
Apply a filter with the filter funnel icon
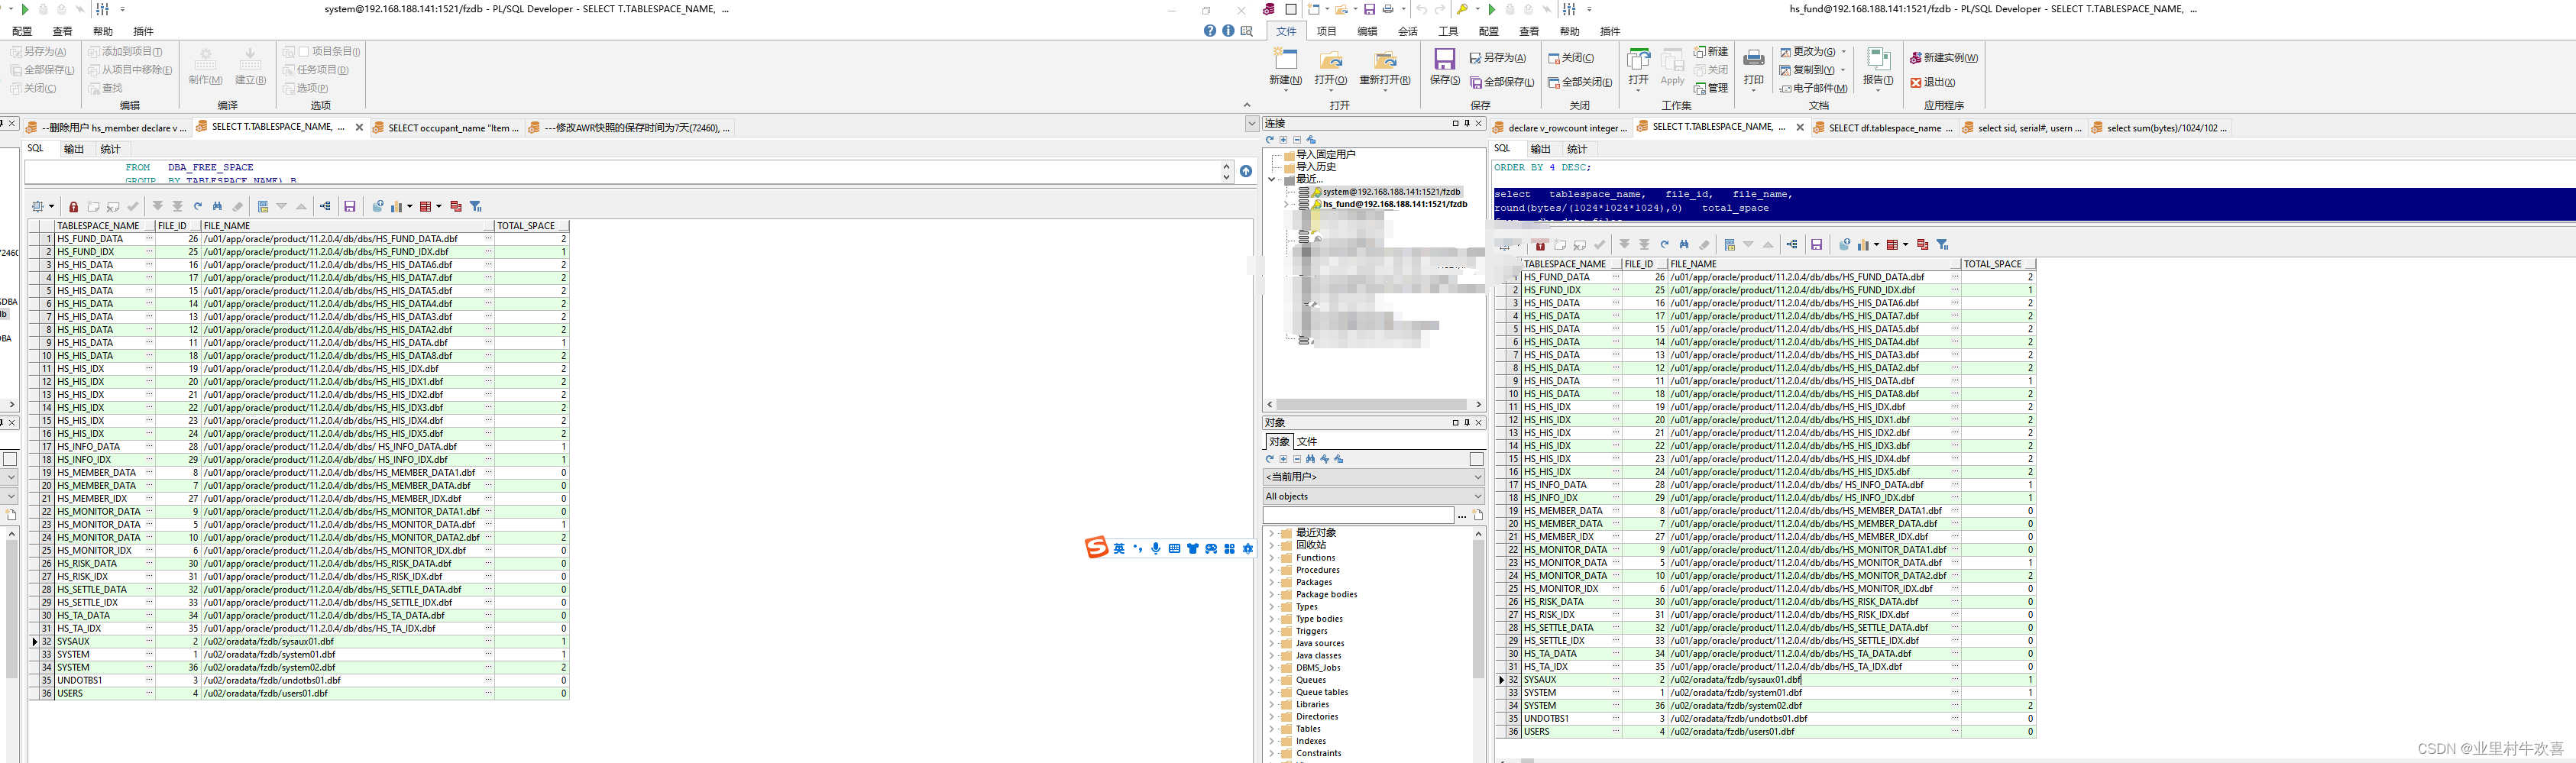(x=1944, y=245)
